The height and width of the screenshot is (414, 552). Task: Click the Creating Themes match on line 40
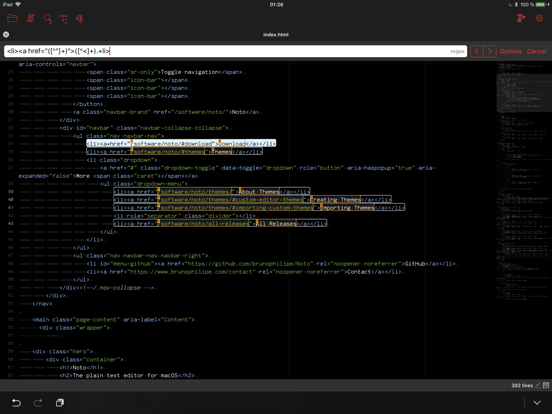point(252,200)
